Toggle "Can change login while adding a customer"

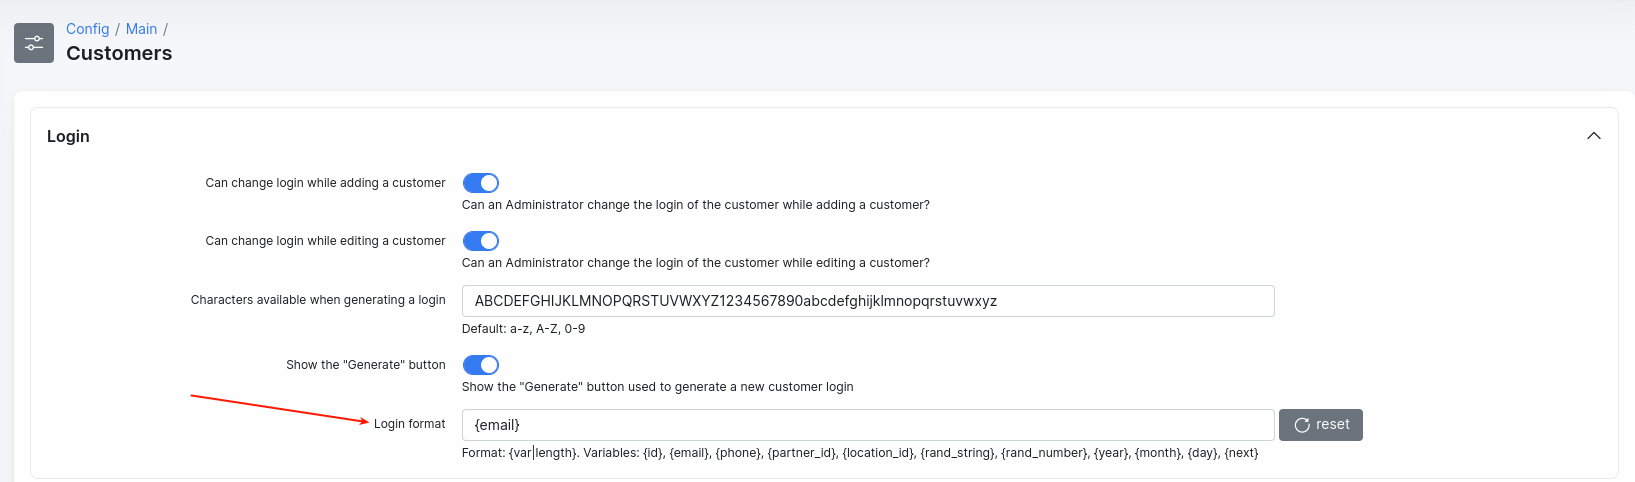click(x=481, y=183)
